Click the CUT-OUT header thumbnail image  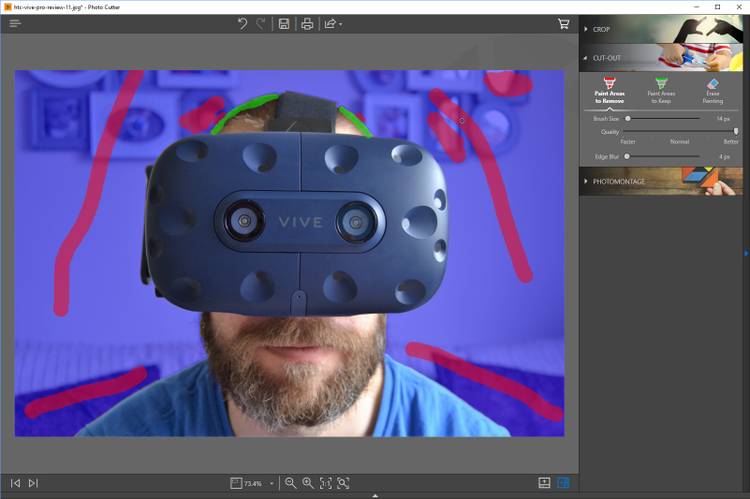click(x=699, y=58)
